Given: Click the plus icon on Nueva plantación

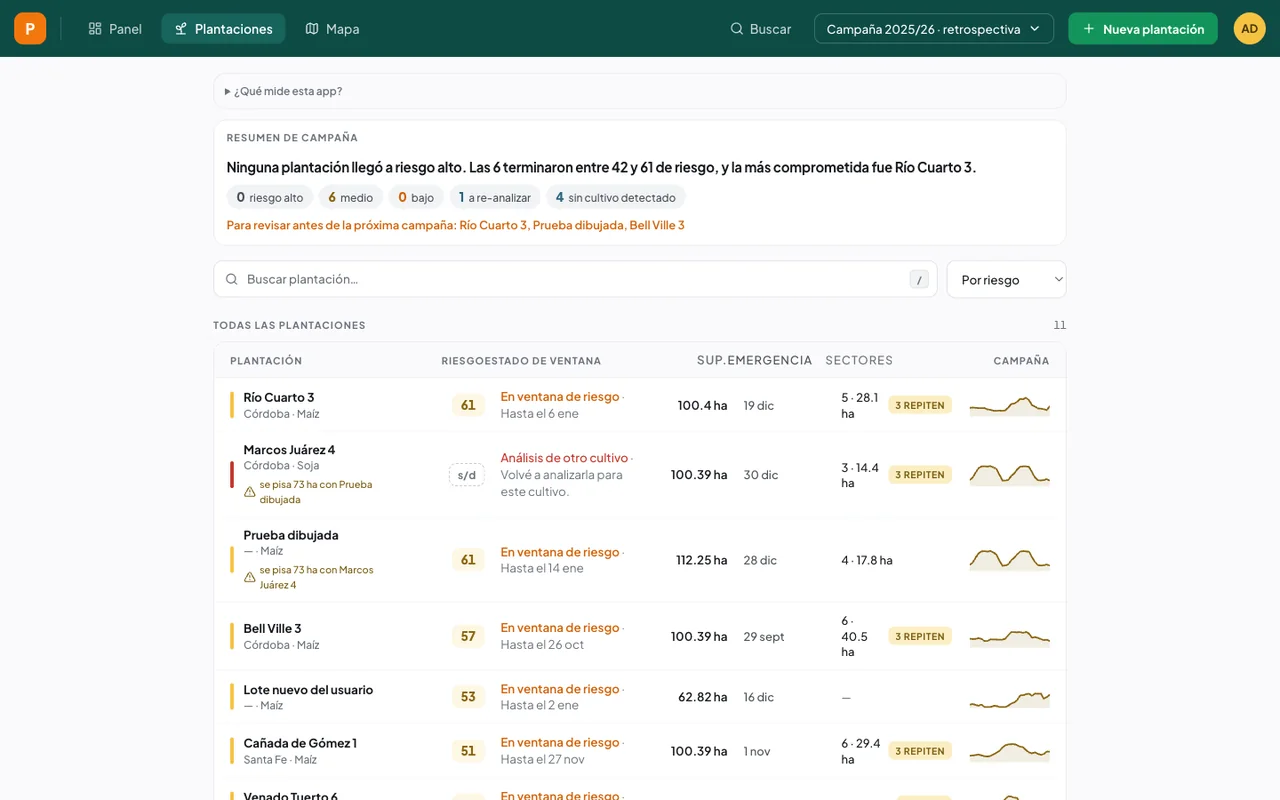Looking at the screenshot, I should (x=1089, y=29).
